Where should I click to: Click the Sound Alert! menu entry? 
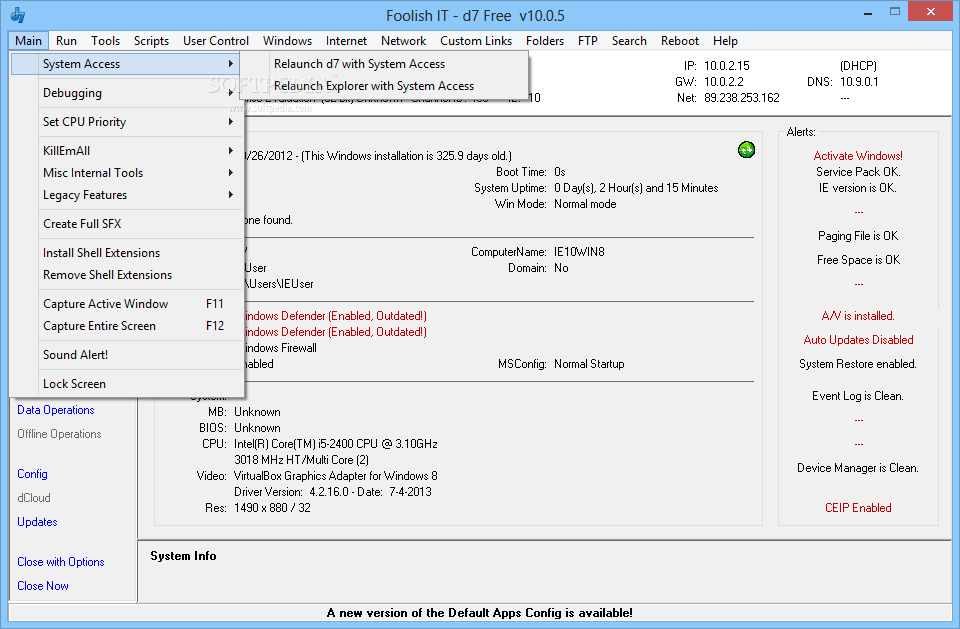127,355
